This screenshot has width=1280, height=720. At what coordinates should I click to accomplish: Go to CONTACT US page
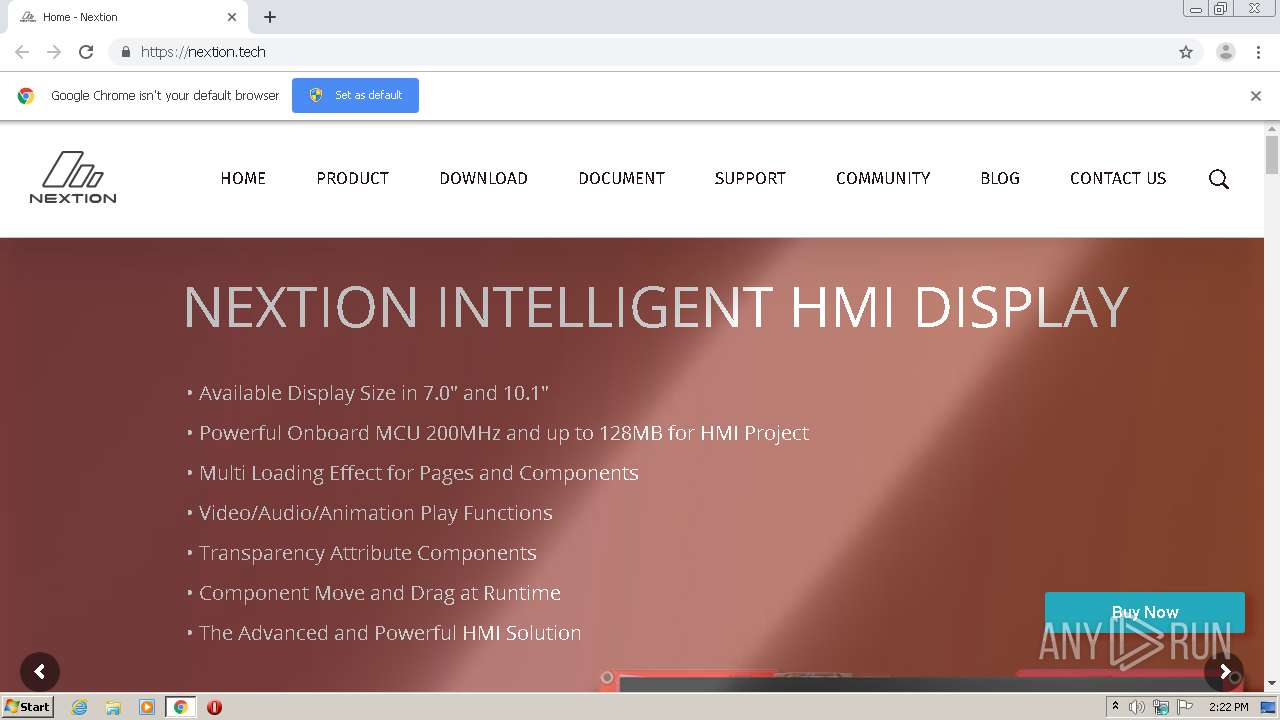coord(1118,178)
